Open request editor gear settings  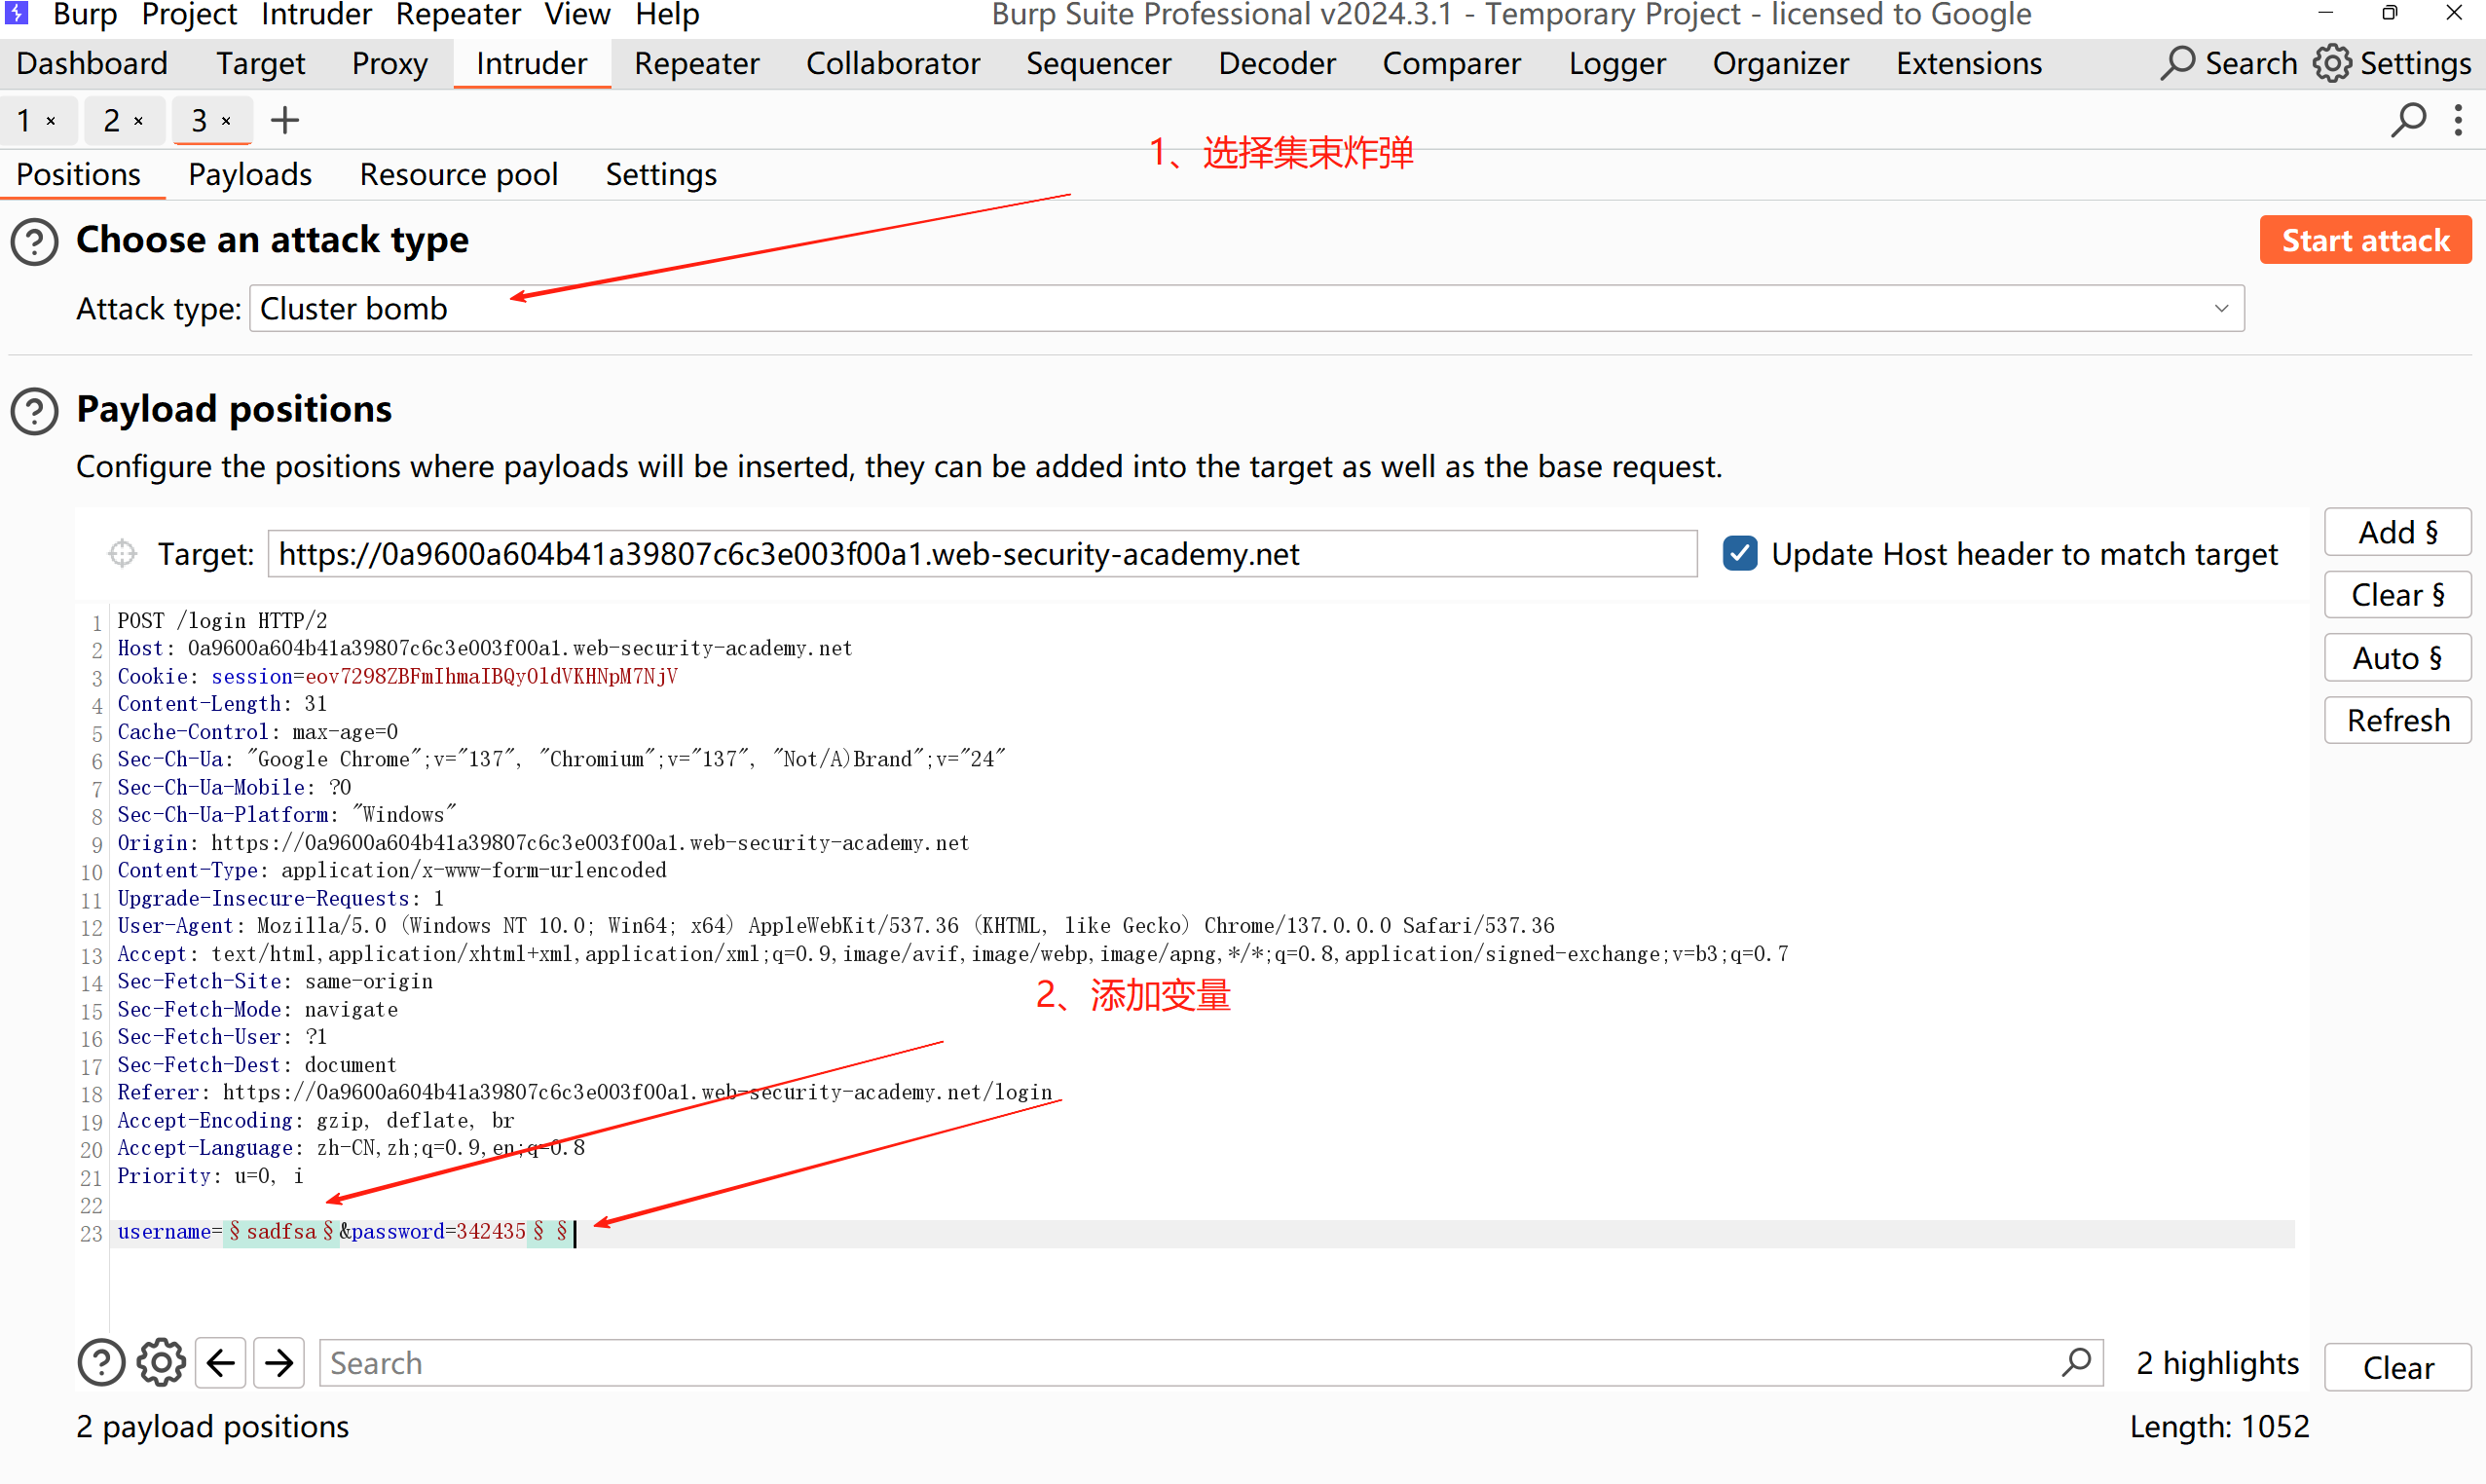161,1362
